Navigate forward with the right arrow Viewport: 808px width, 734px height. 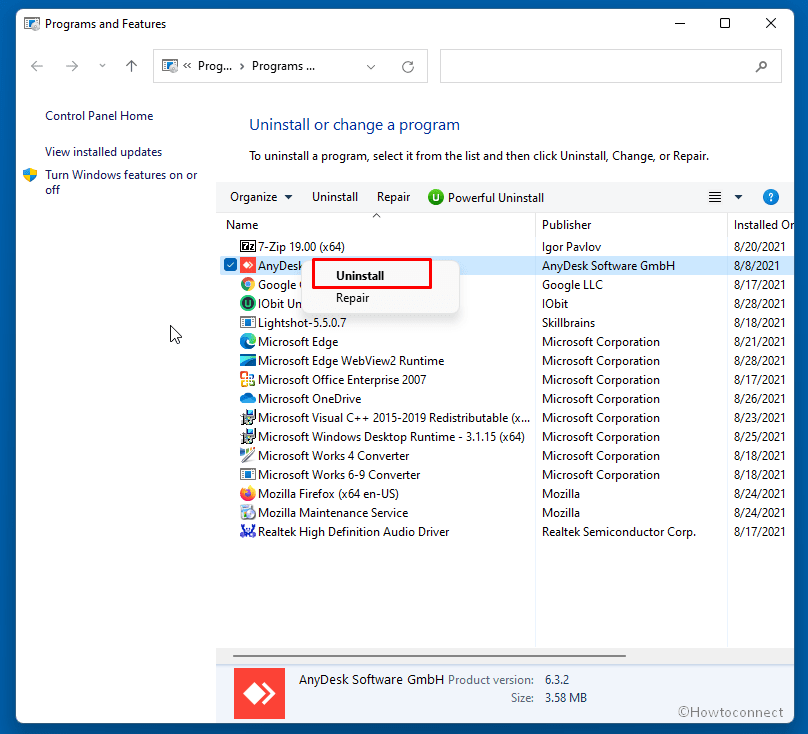pos(72,66)
